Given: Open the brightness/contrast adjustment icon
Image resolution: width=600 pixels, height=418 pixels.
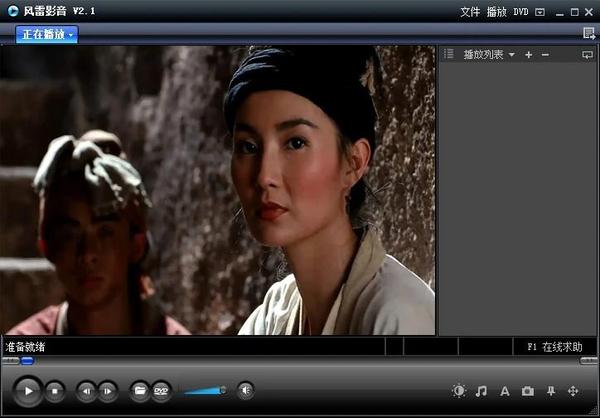Looking at the screenshot, I should coord(459,391).
